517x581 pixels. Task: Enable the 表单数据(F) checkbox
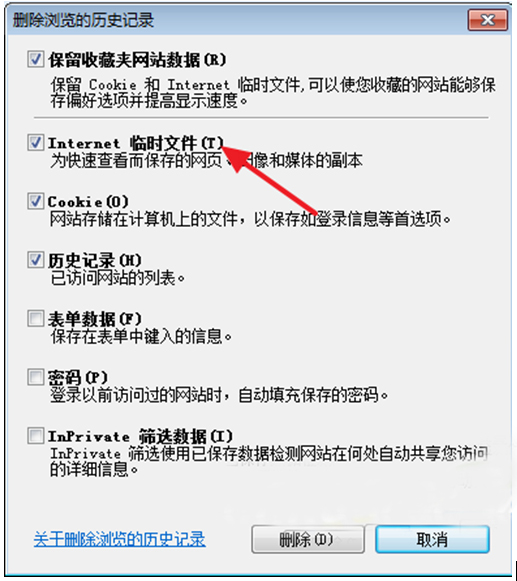click(x=36, y=318)
